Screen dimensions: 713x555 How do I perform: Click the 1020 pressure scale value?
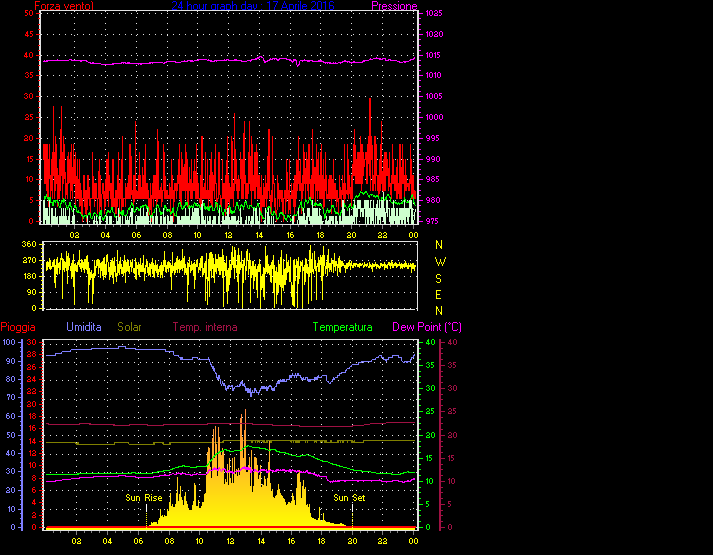(x=434, y=34)
